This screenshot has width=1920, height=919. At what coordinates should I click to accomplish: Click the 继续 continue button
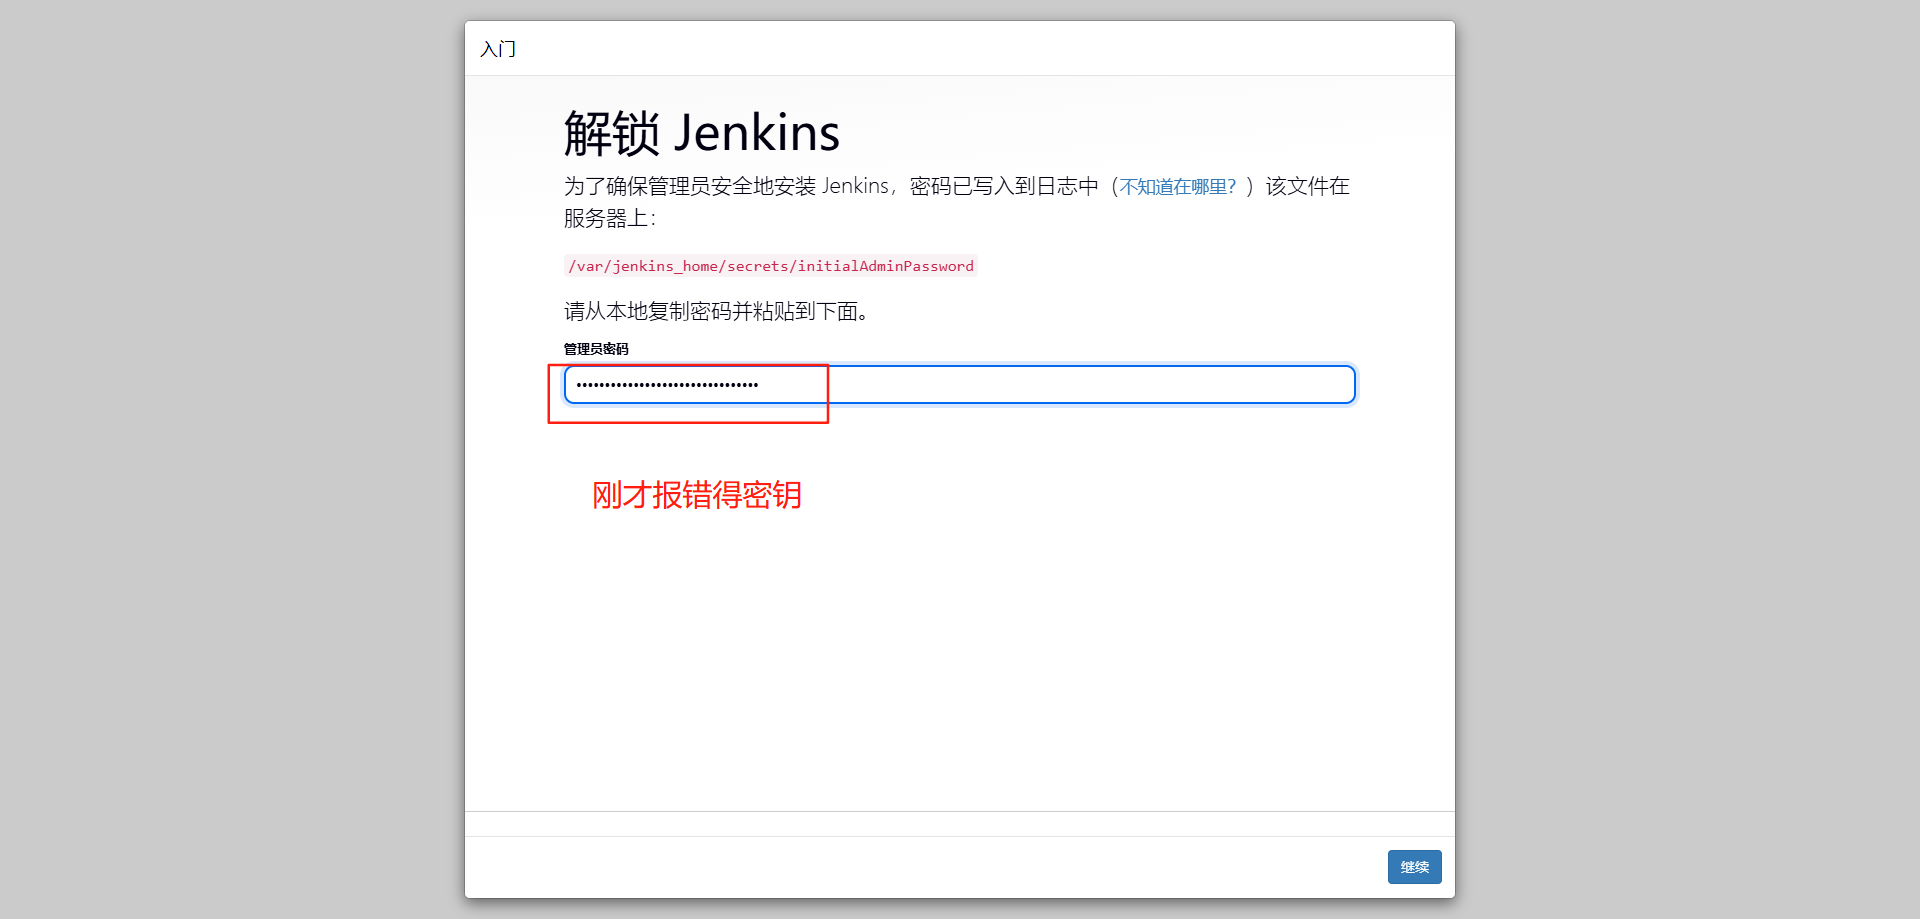point(1414,867)
